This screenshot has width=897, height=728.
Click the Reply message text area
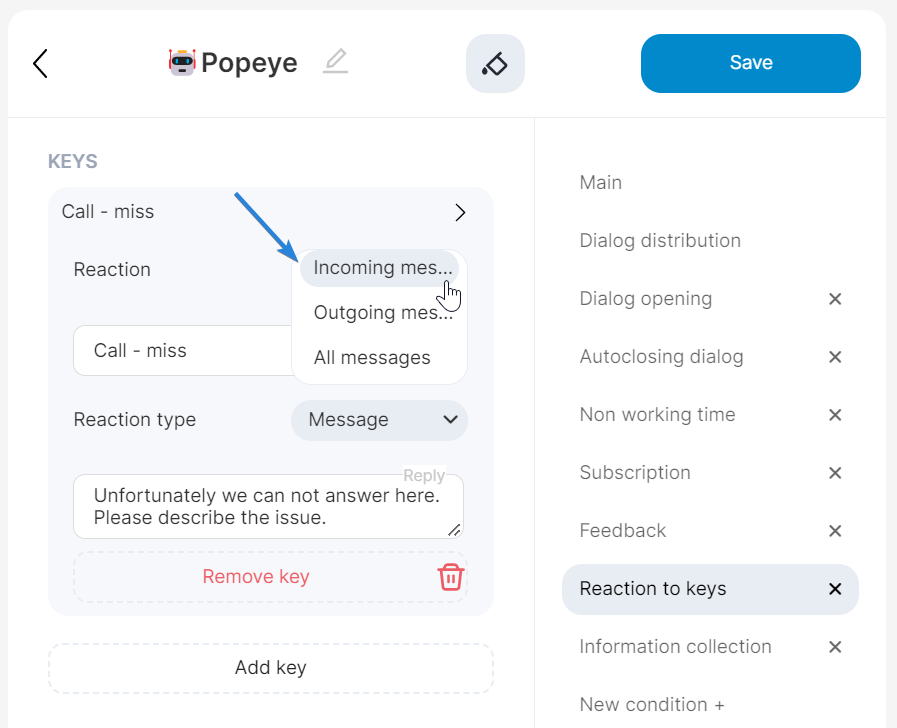[268, 506]
